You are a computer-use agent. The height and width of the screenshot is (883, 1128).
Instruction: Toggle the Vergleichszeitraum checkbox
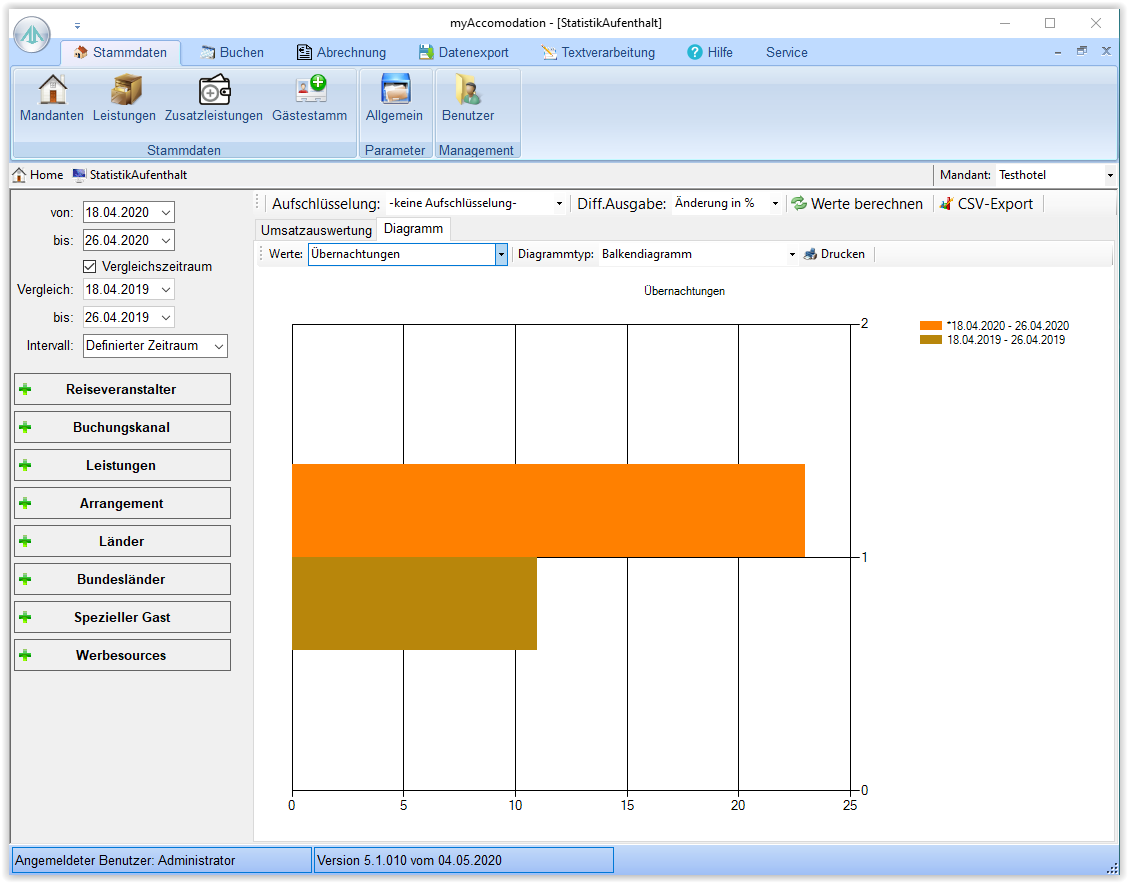[x=90, y=267]
